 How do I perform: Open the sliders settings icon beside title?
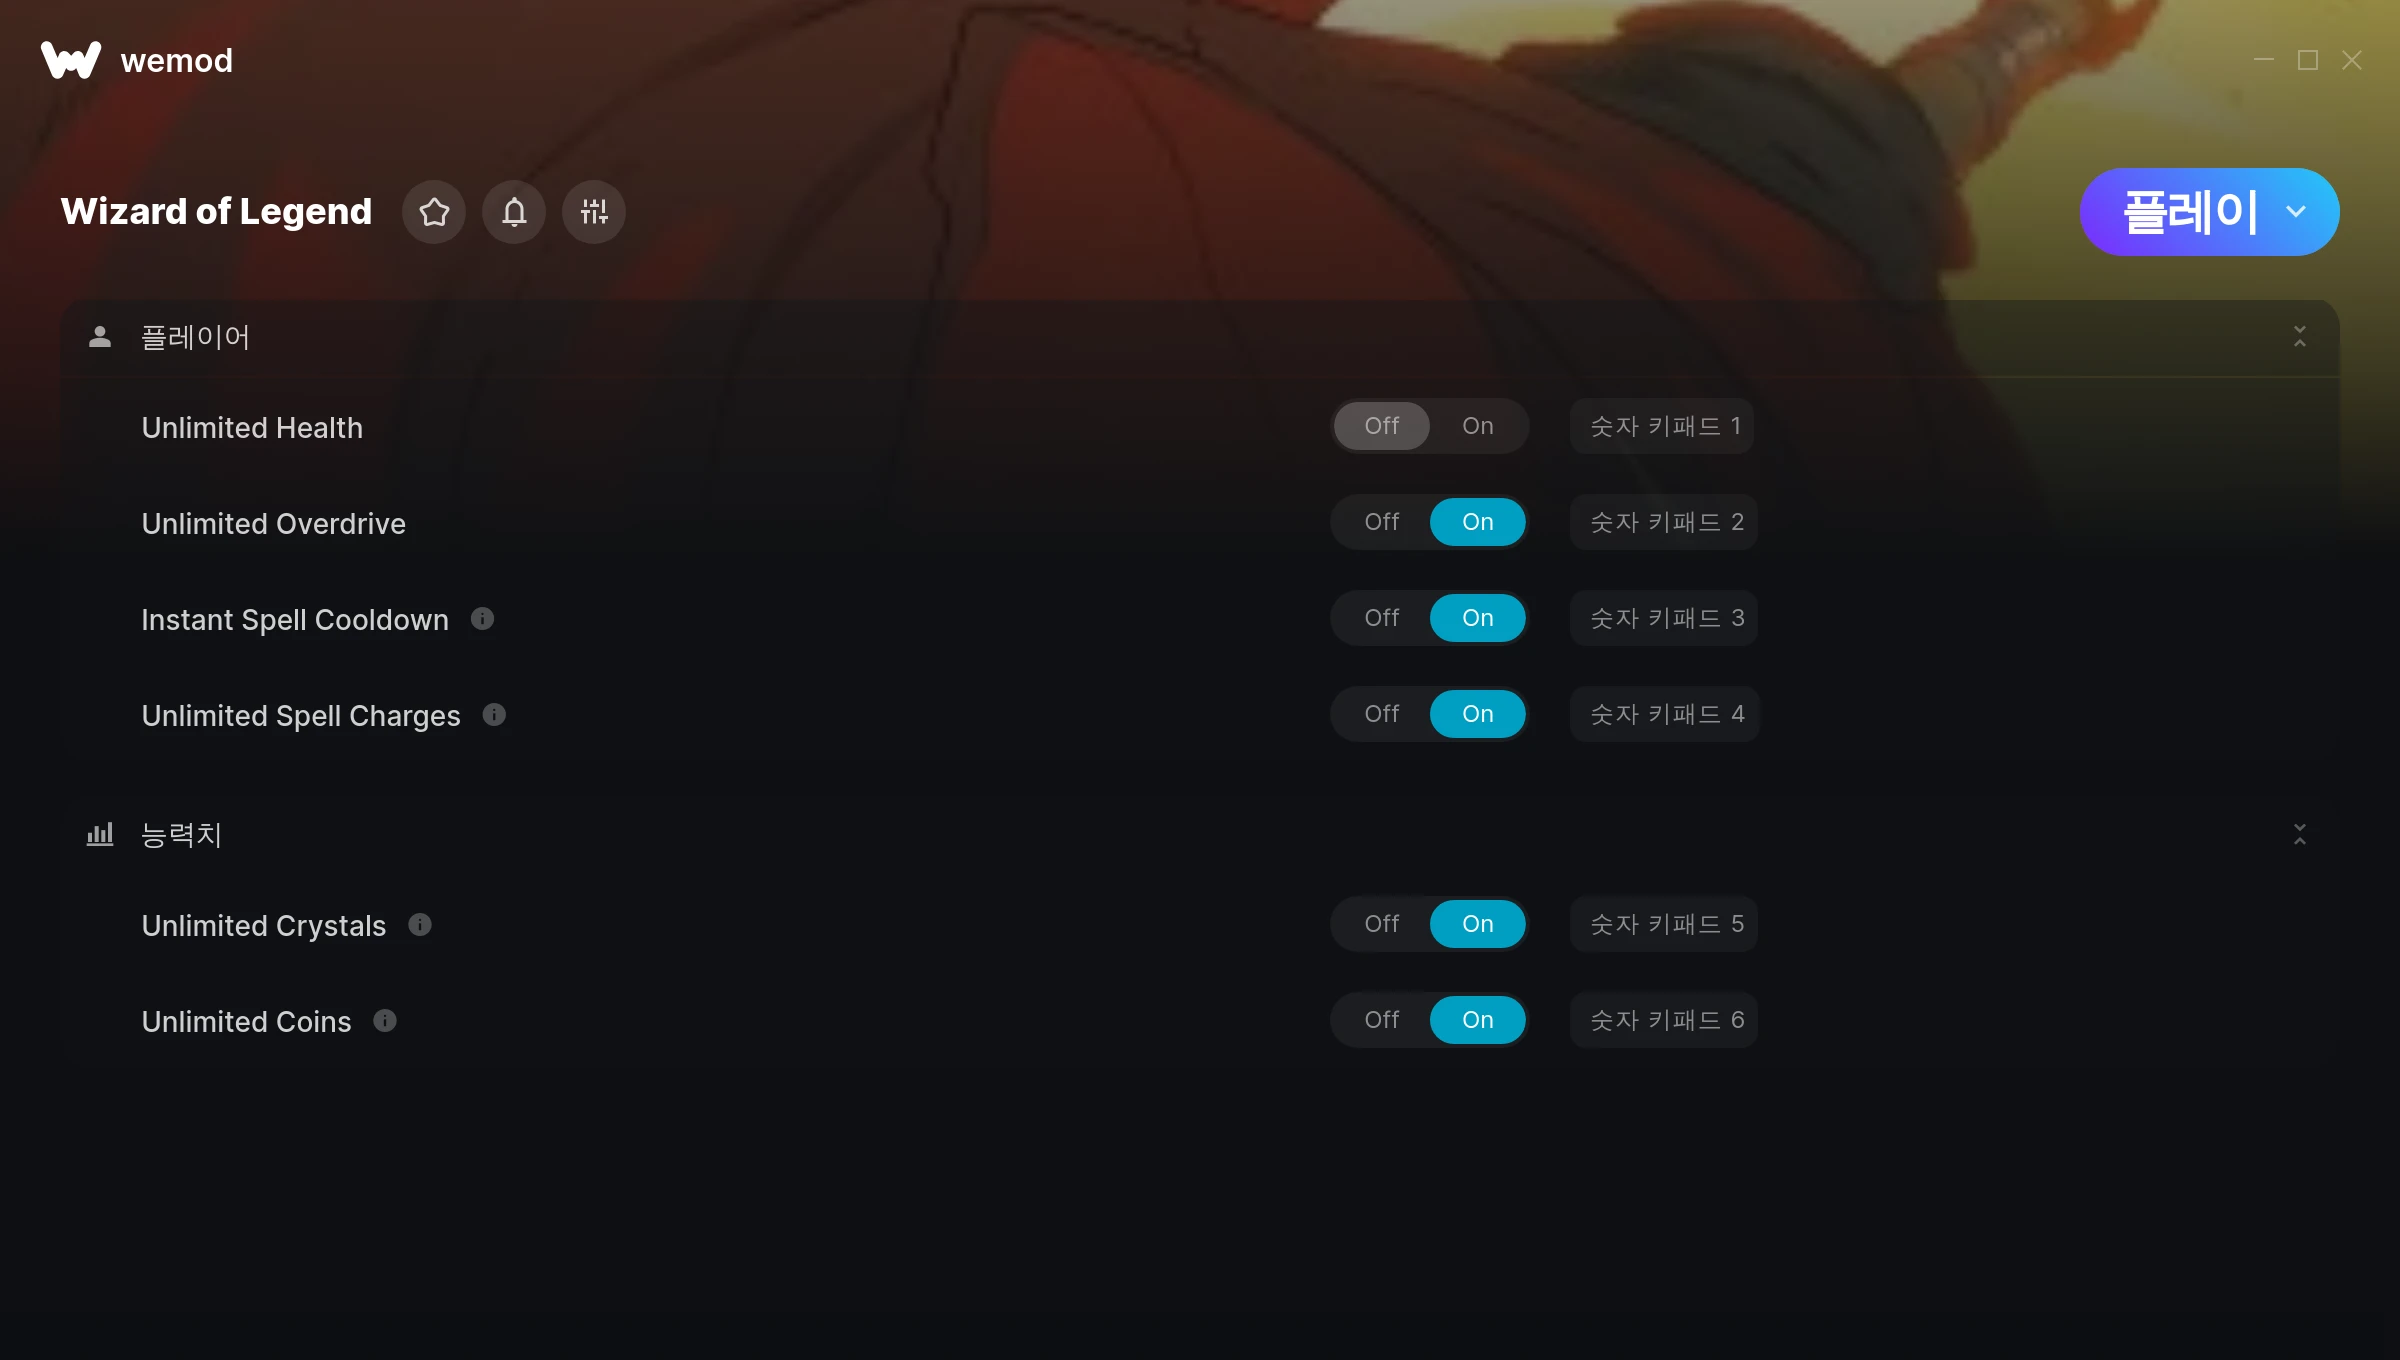click(594, 212)
